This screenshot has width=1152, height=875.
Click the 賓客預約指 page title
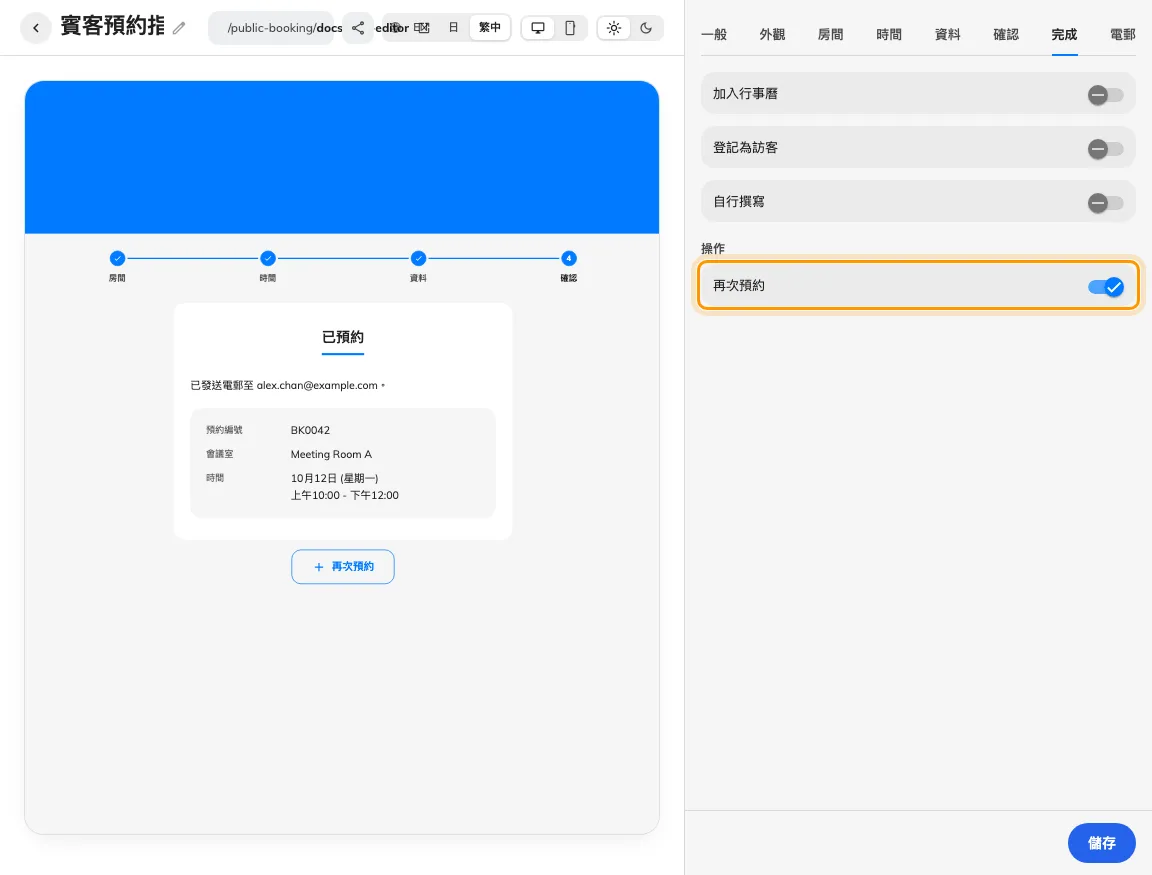[112, 26]
